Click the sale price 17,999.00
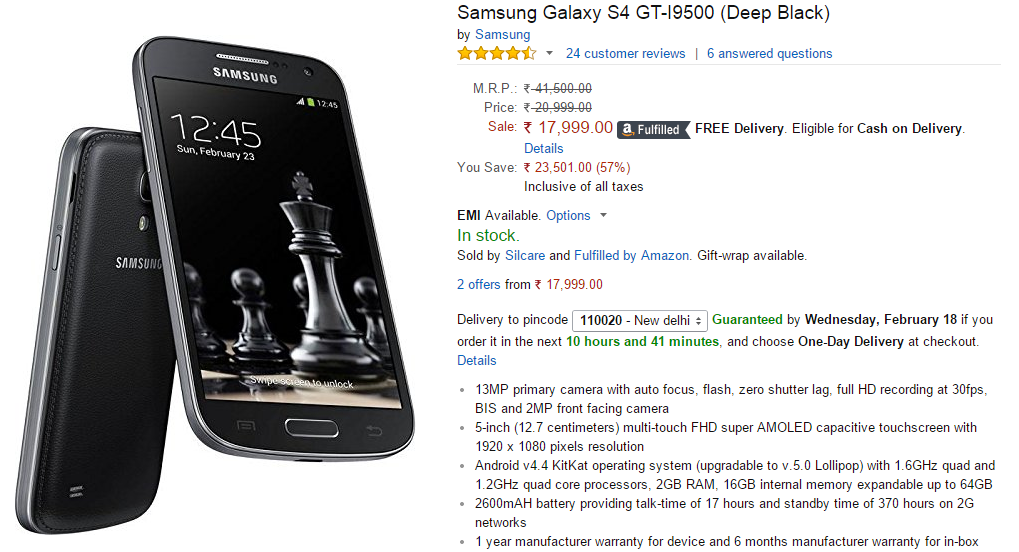 [568, 127]
